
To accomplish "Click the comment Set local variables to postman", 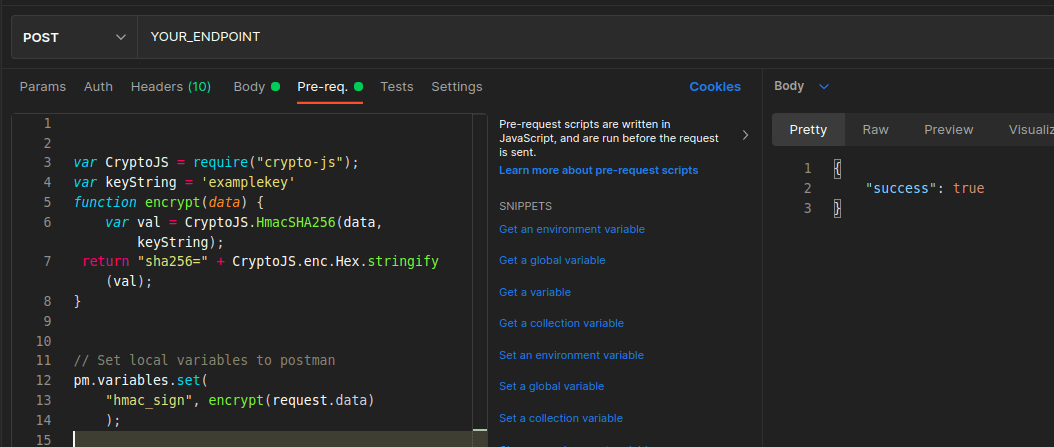I will 204,361.
